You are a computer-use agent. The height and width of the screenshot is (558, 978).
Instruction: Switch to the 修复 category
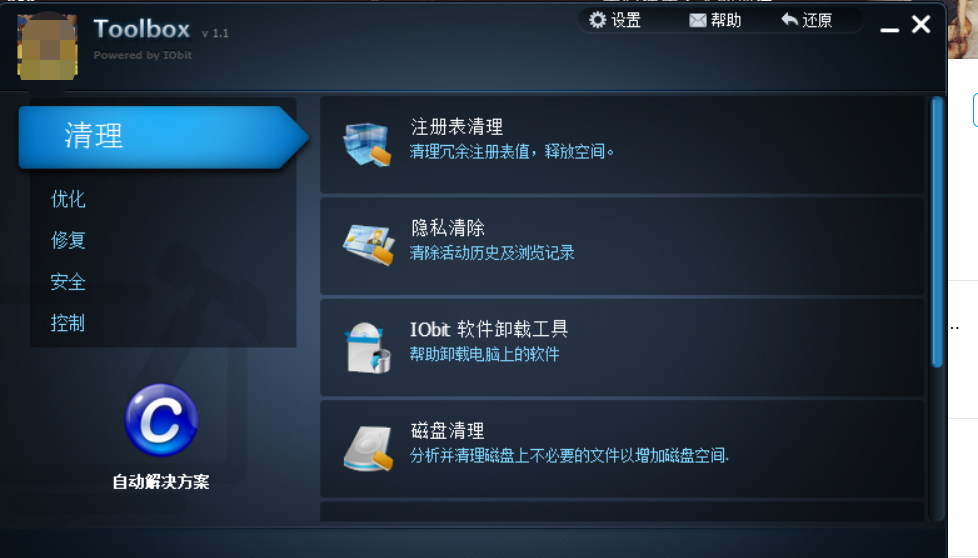(68, 240)
